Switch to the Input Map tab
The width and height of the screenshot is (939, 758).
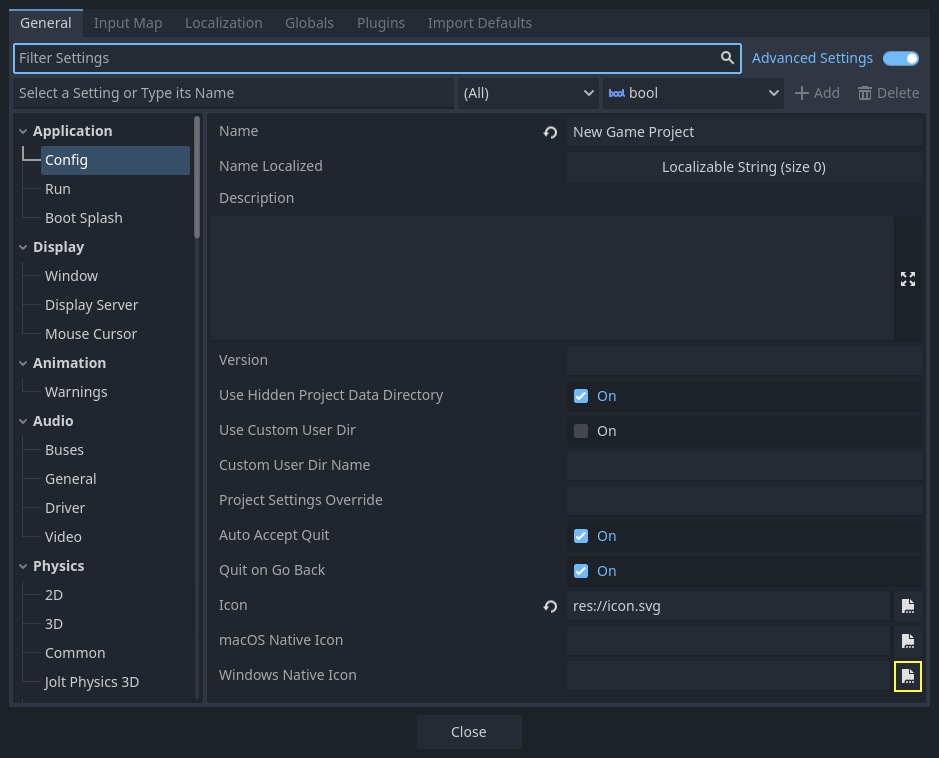(x=128, y=22)
